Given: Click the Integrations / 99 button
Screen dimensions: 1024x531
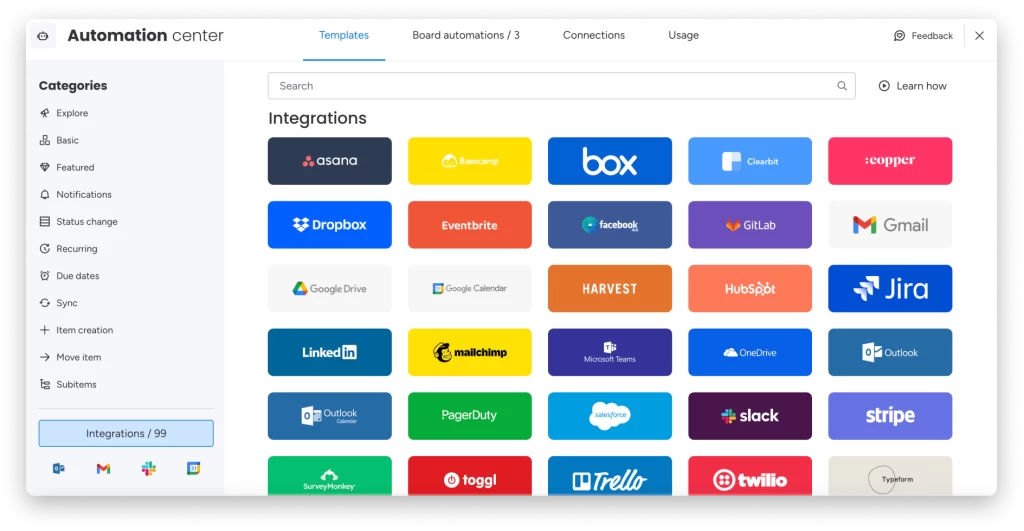Looking at the screenshot, I should click(126, 433).
